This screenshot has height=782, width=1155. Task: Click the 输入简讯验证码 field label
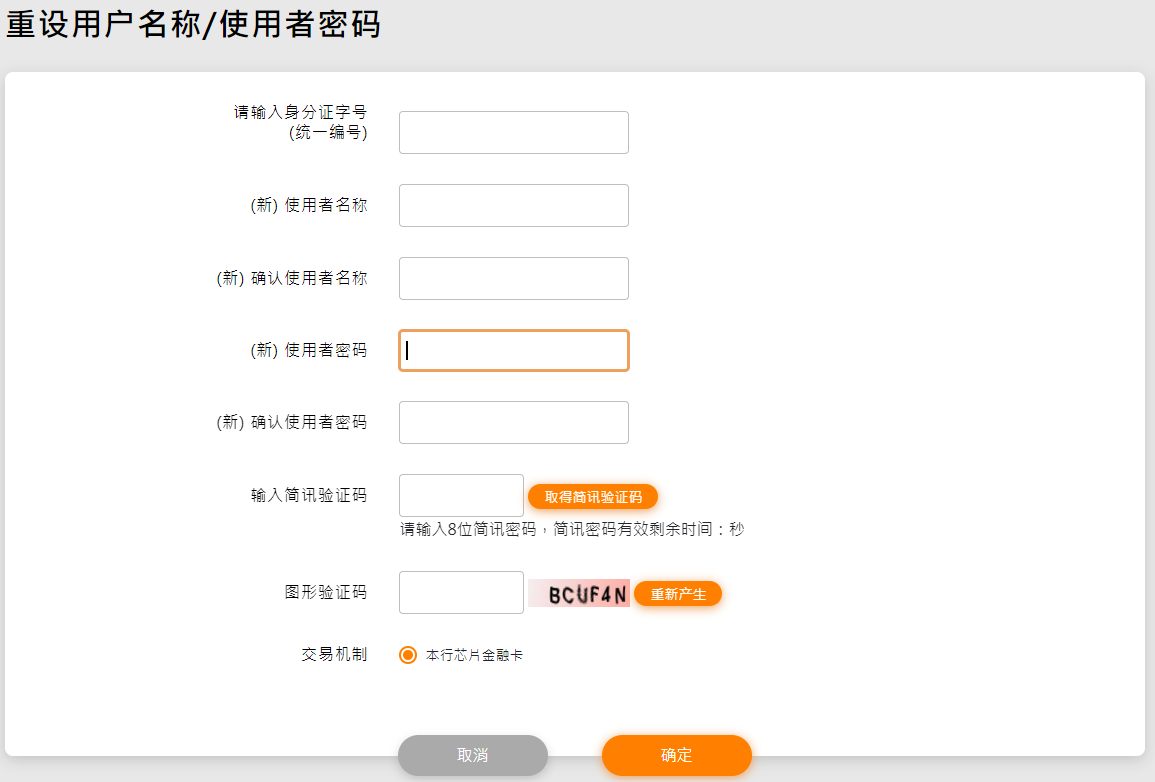(x=309, y=495)
